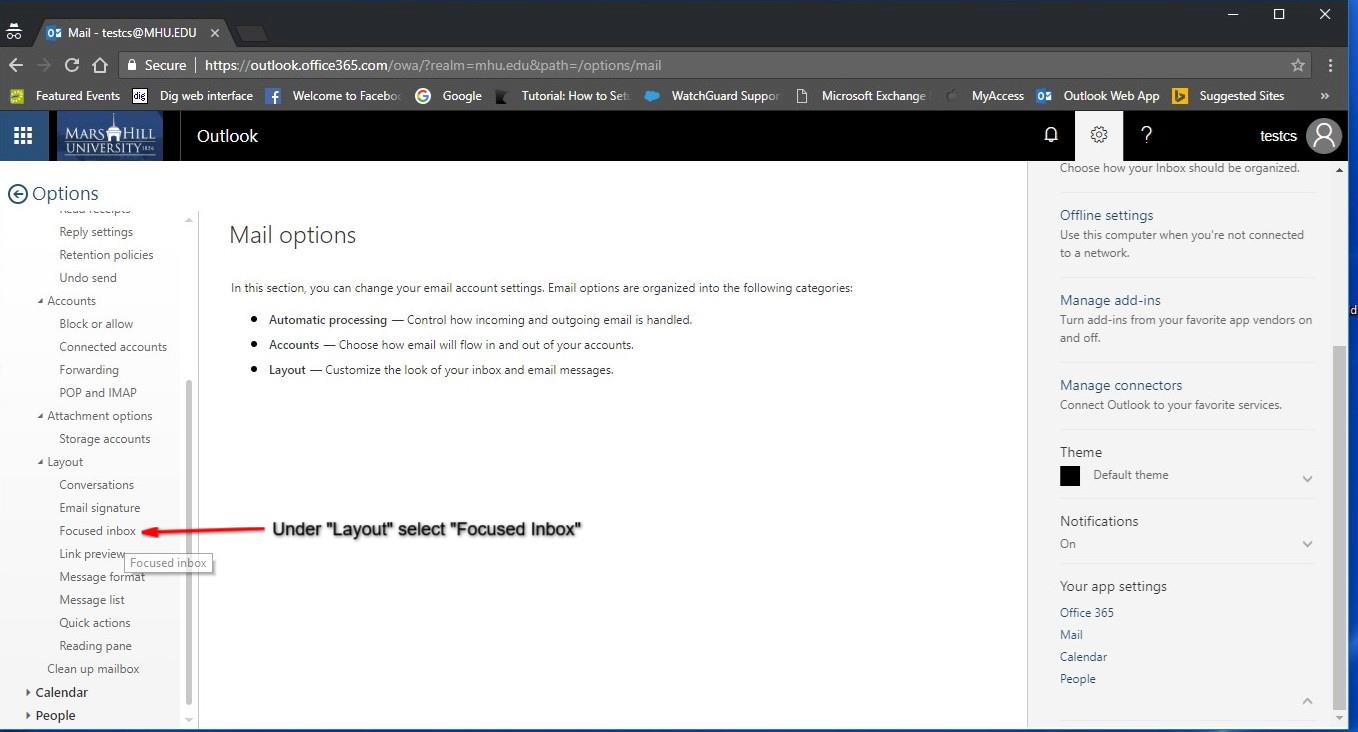
Task: Open Email signature settings
Action: pos(100,508)
